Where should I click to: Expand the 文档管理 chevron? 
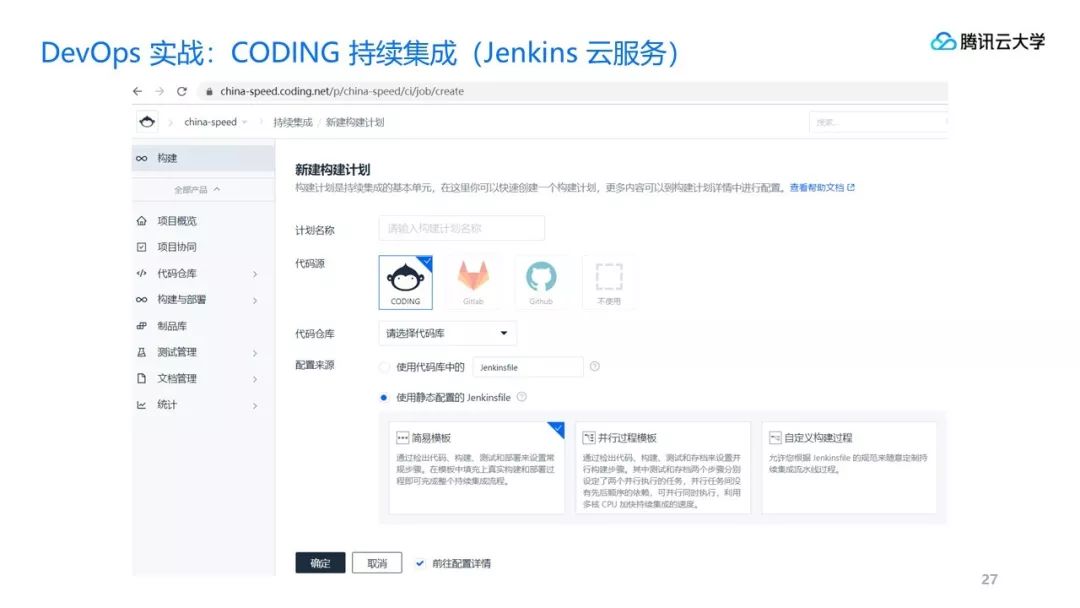(x=255, y=379)
